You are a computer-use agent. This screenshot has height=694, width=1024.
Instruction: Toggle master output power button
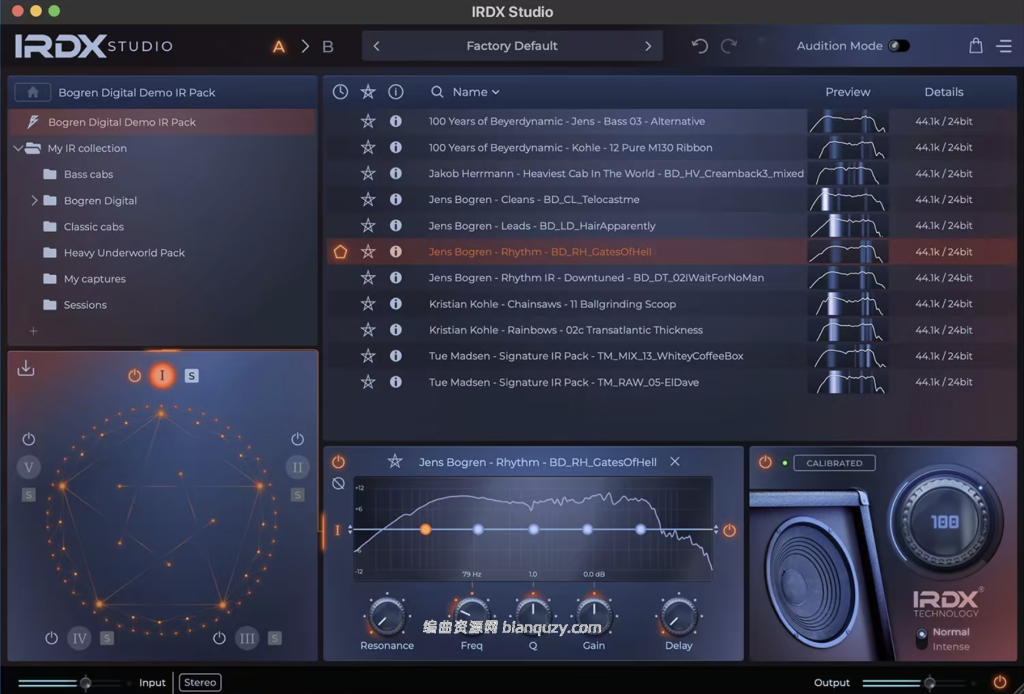[1000, 682]
